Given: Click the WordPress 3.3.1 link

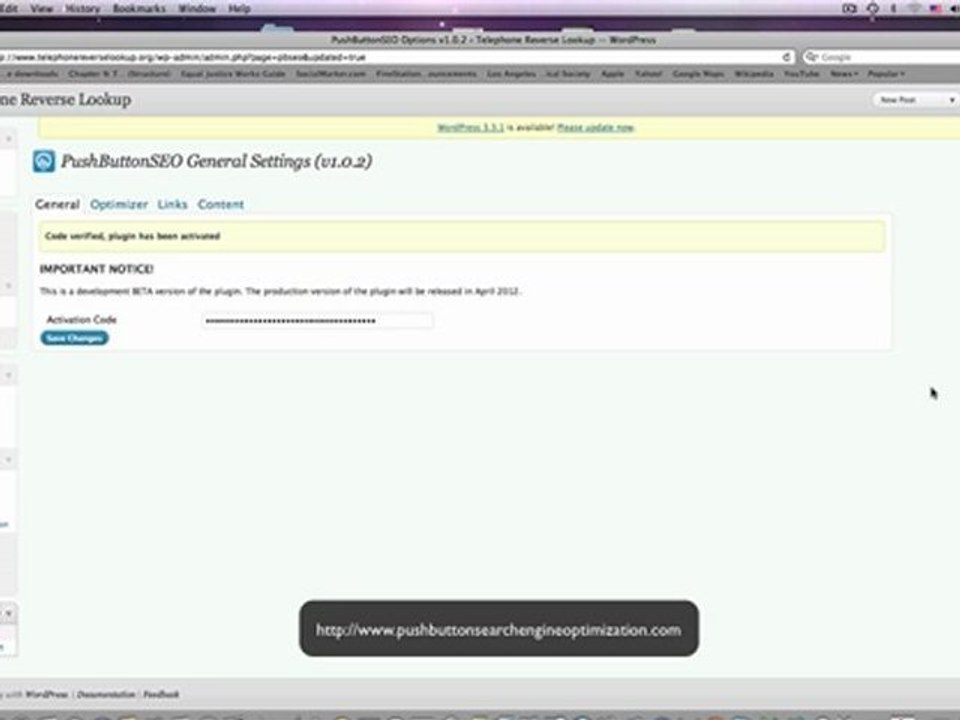Looking at the screenshot, I should pyautogui.click(x=470, y=127).
